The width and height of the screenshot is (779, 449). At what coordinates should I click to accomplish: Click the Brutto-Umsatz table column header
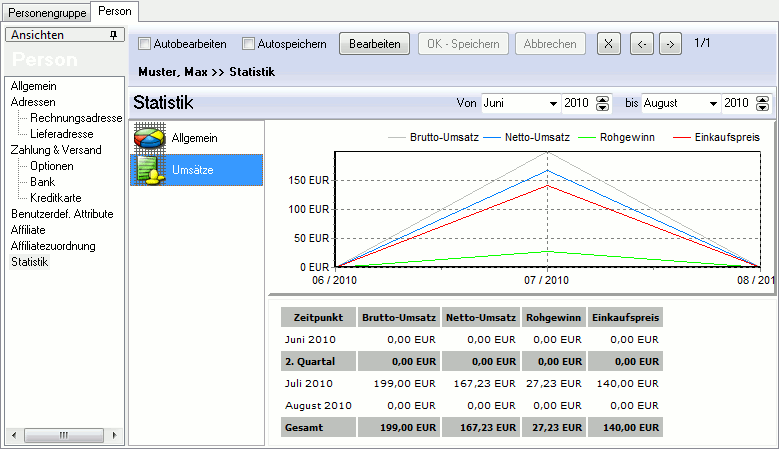[x=399, y=317]
